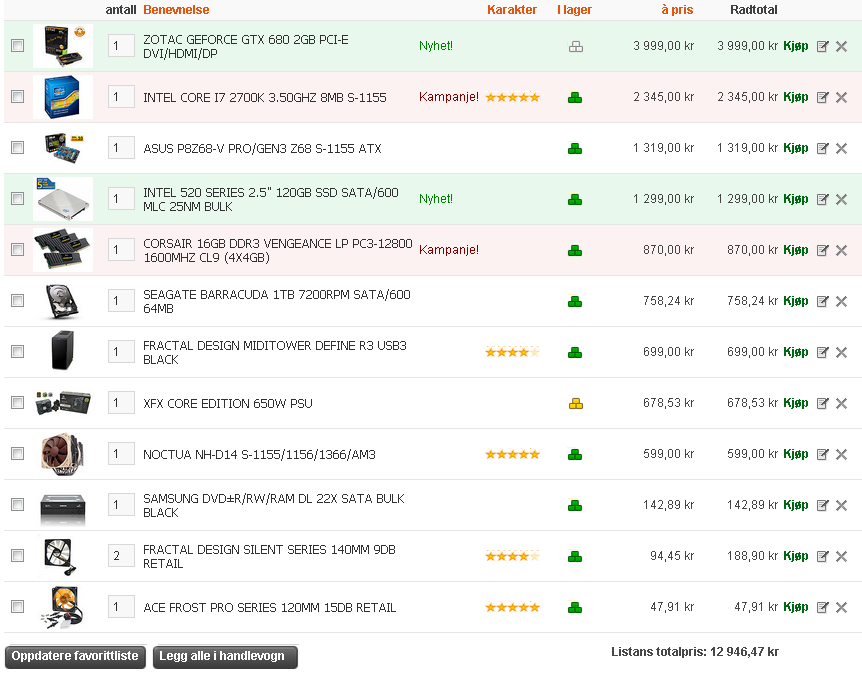Screen dimensions: 862x674
Task: Click yellow stock icon for XFX PSU
Action: [x=576, y=404]
